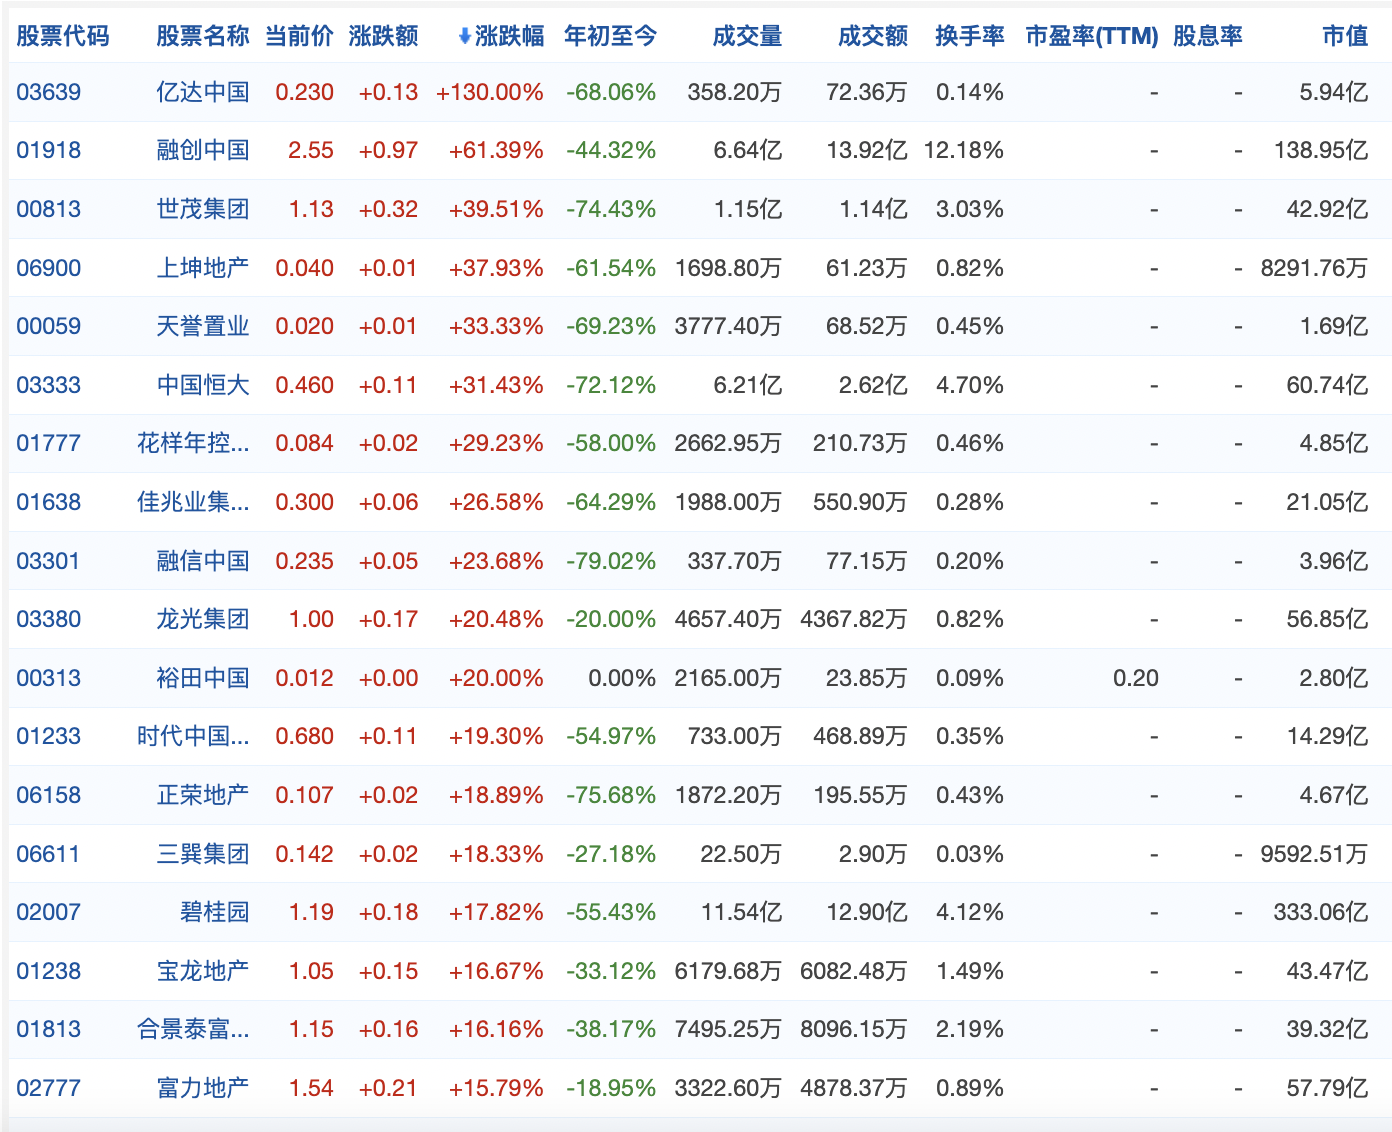Click the 8096.15万 turnover amount cell
The height and width of the screenshot is (1132, 1392).
pos(854,1029)
